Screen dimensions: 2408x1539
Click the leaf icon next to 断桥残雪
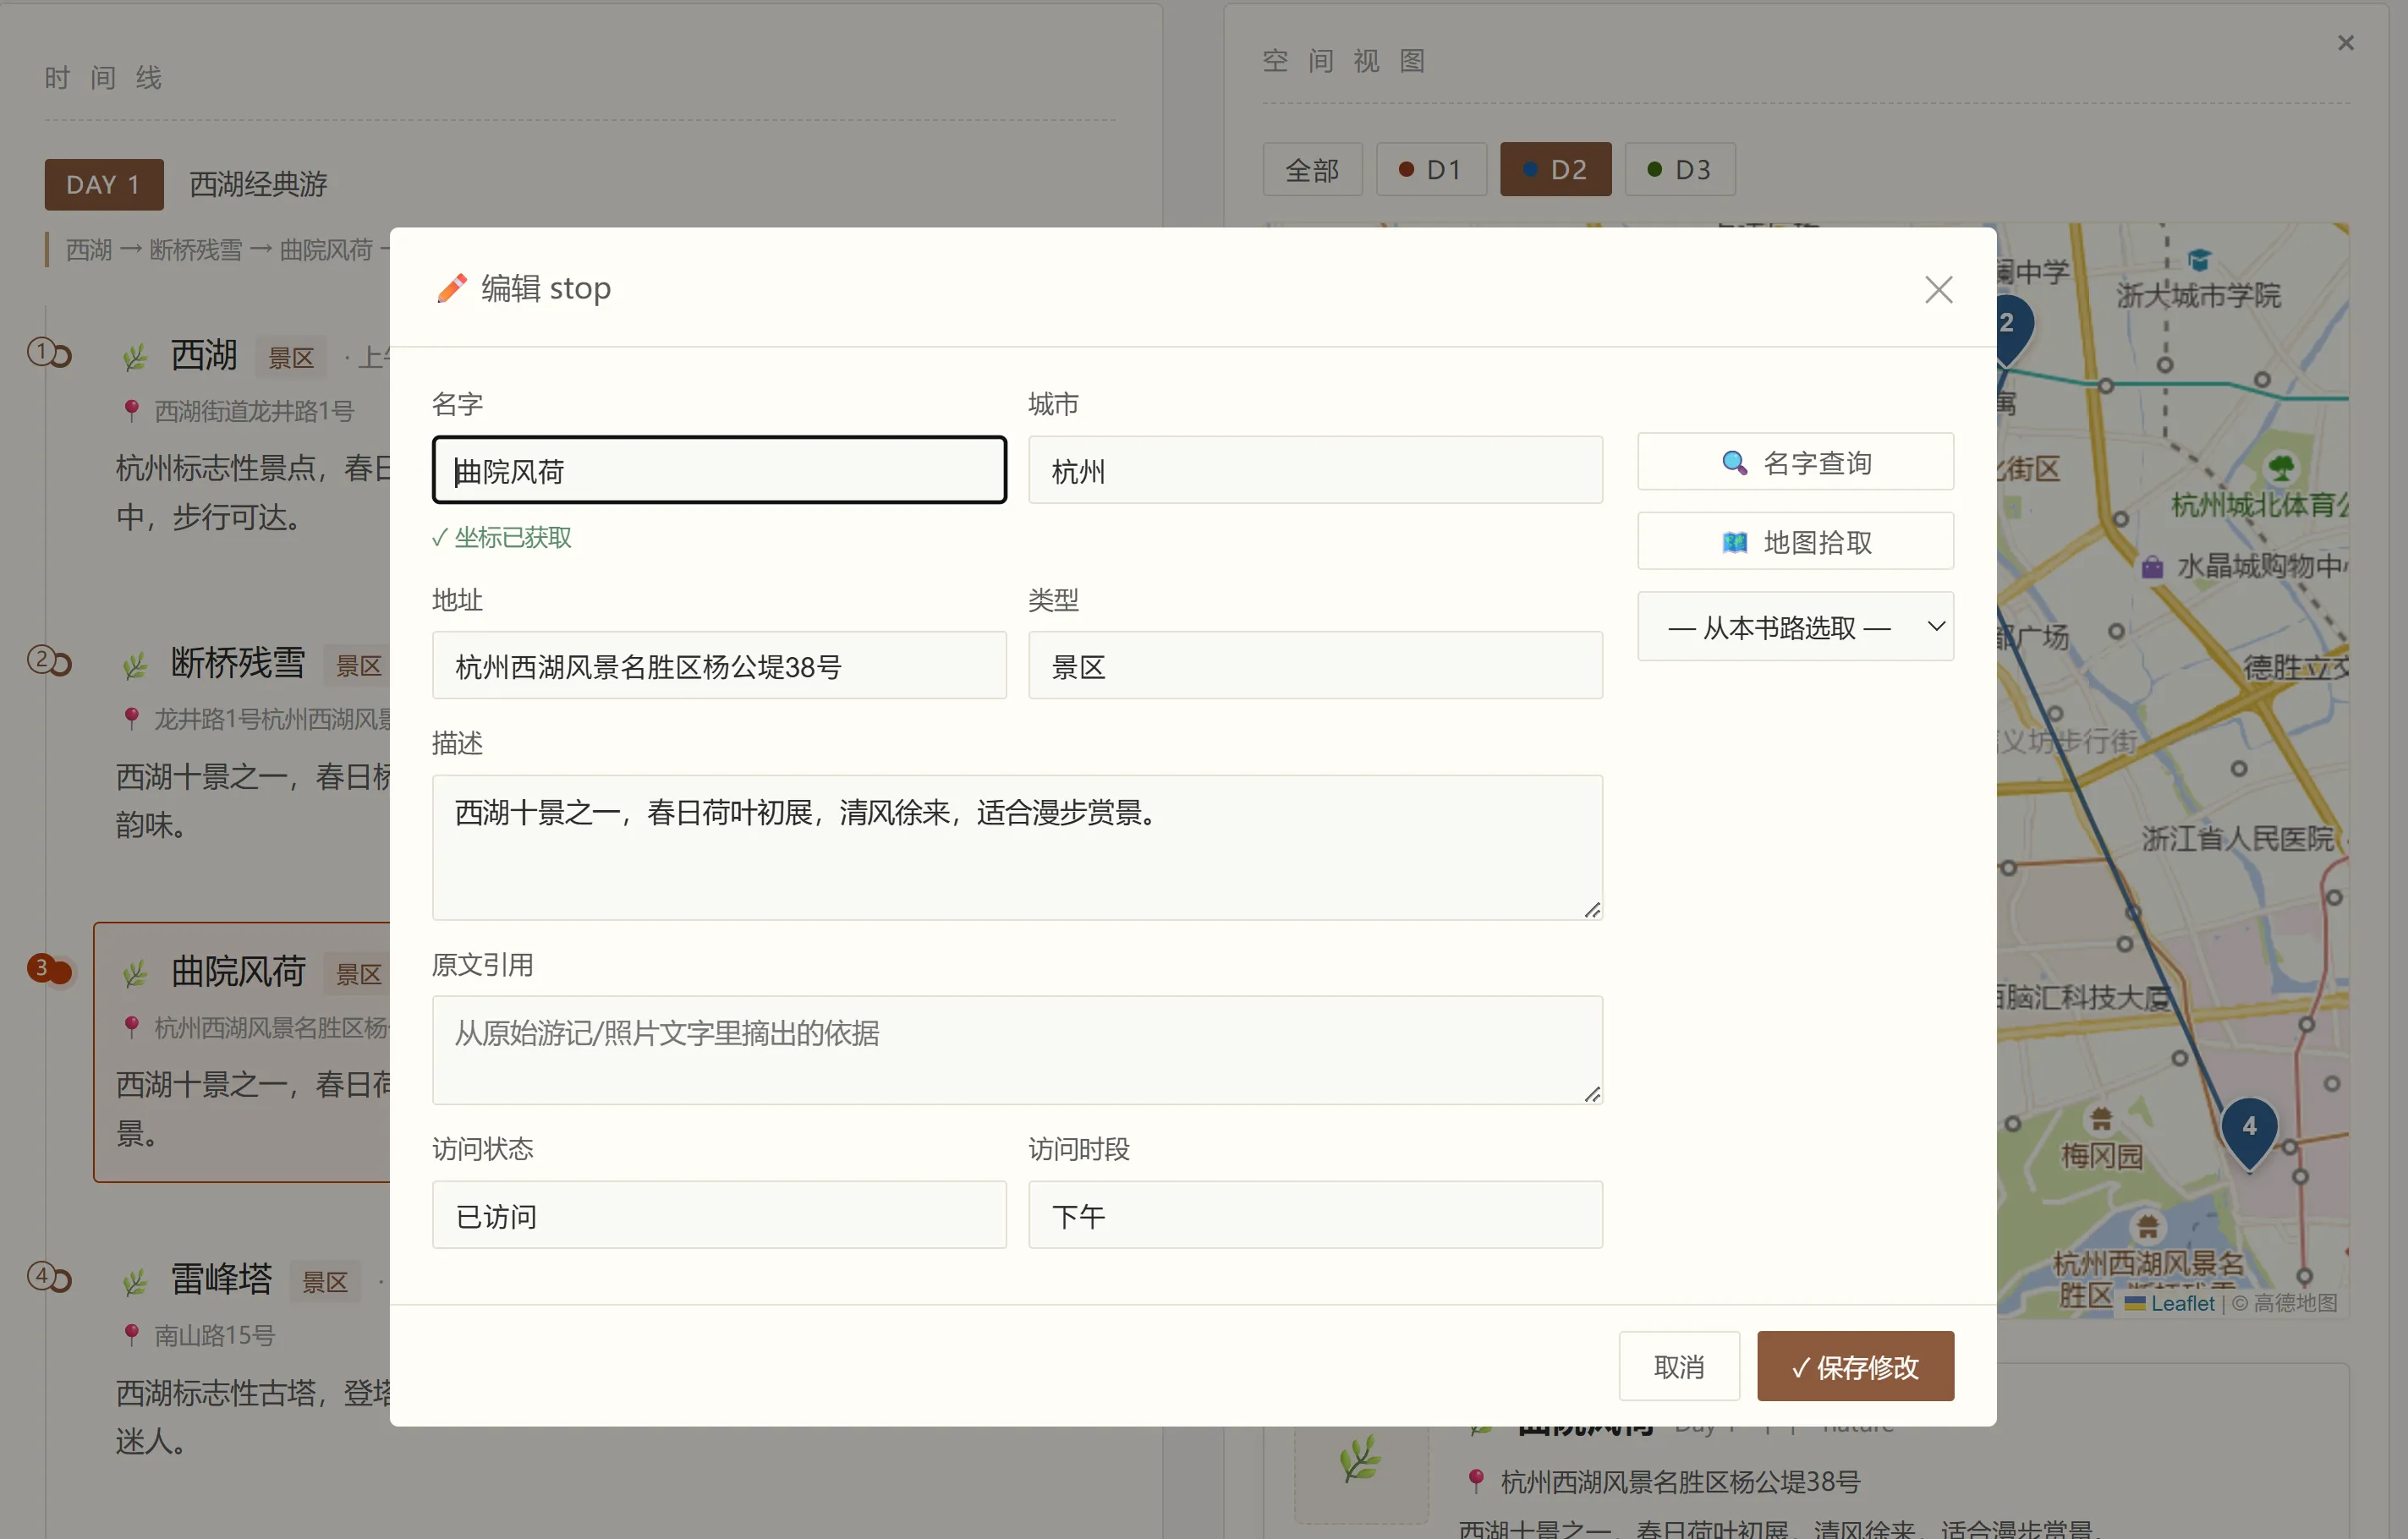coord(135,665)
